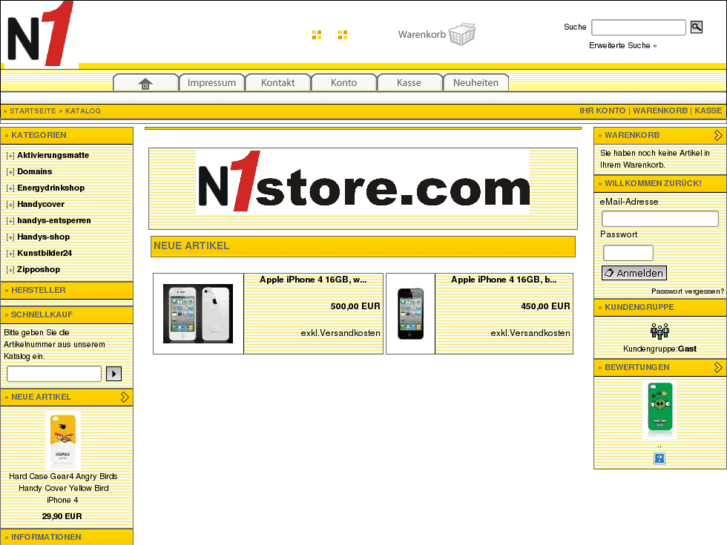The width and height of the screenshot is (727, 545).
Task: Expand the handys-entsperren category
Action: (x=10, y=221)
